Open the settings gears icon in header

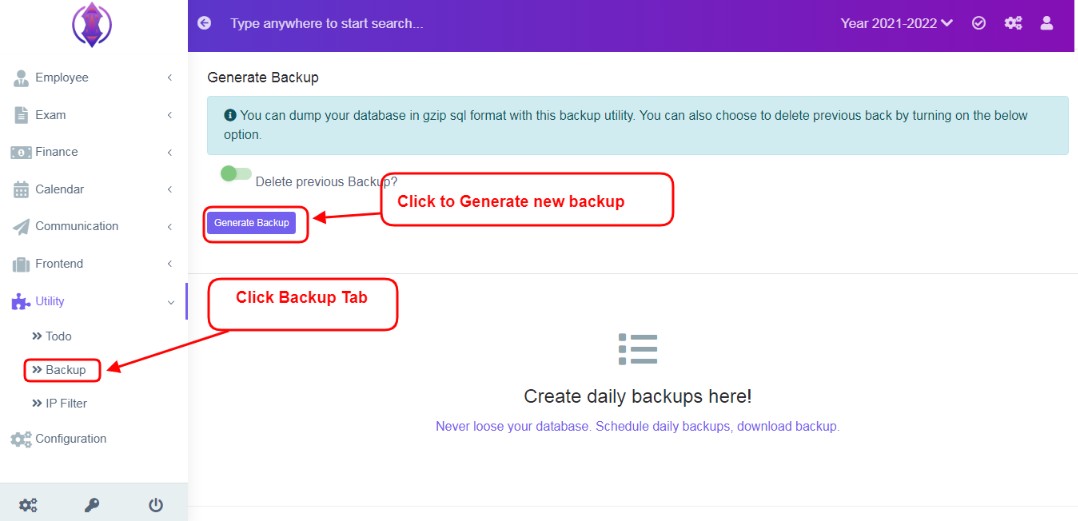pyautogui.click(x=1013, y=23)
